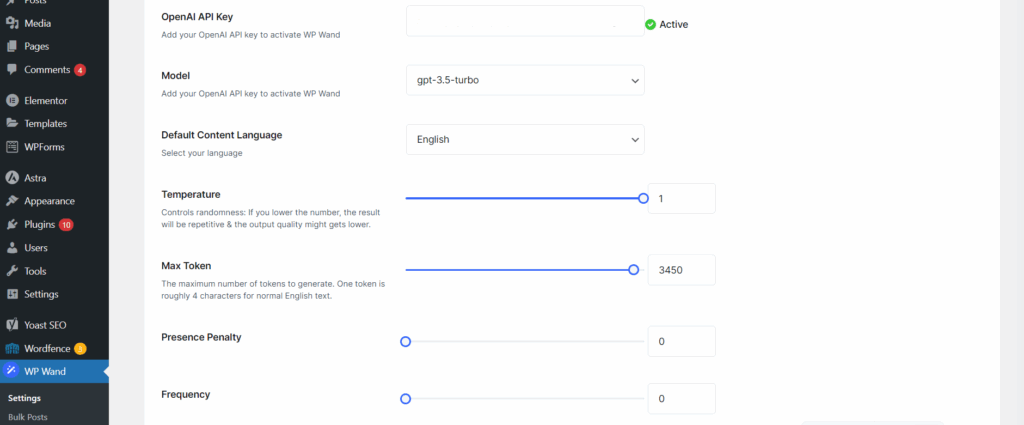Click the Wordfence shield icon
1024x425 pixels.
(x=12, y=349)
